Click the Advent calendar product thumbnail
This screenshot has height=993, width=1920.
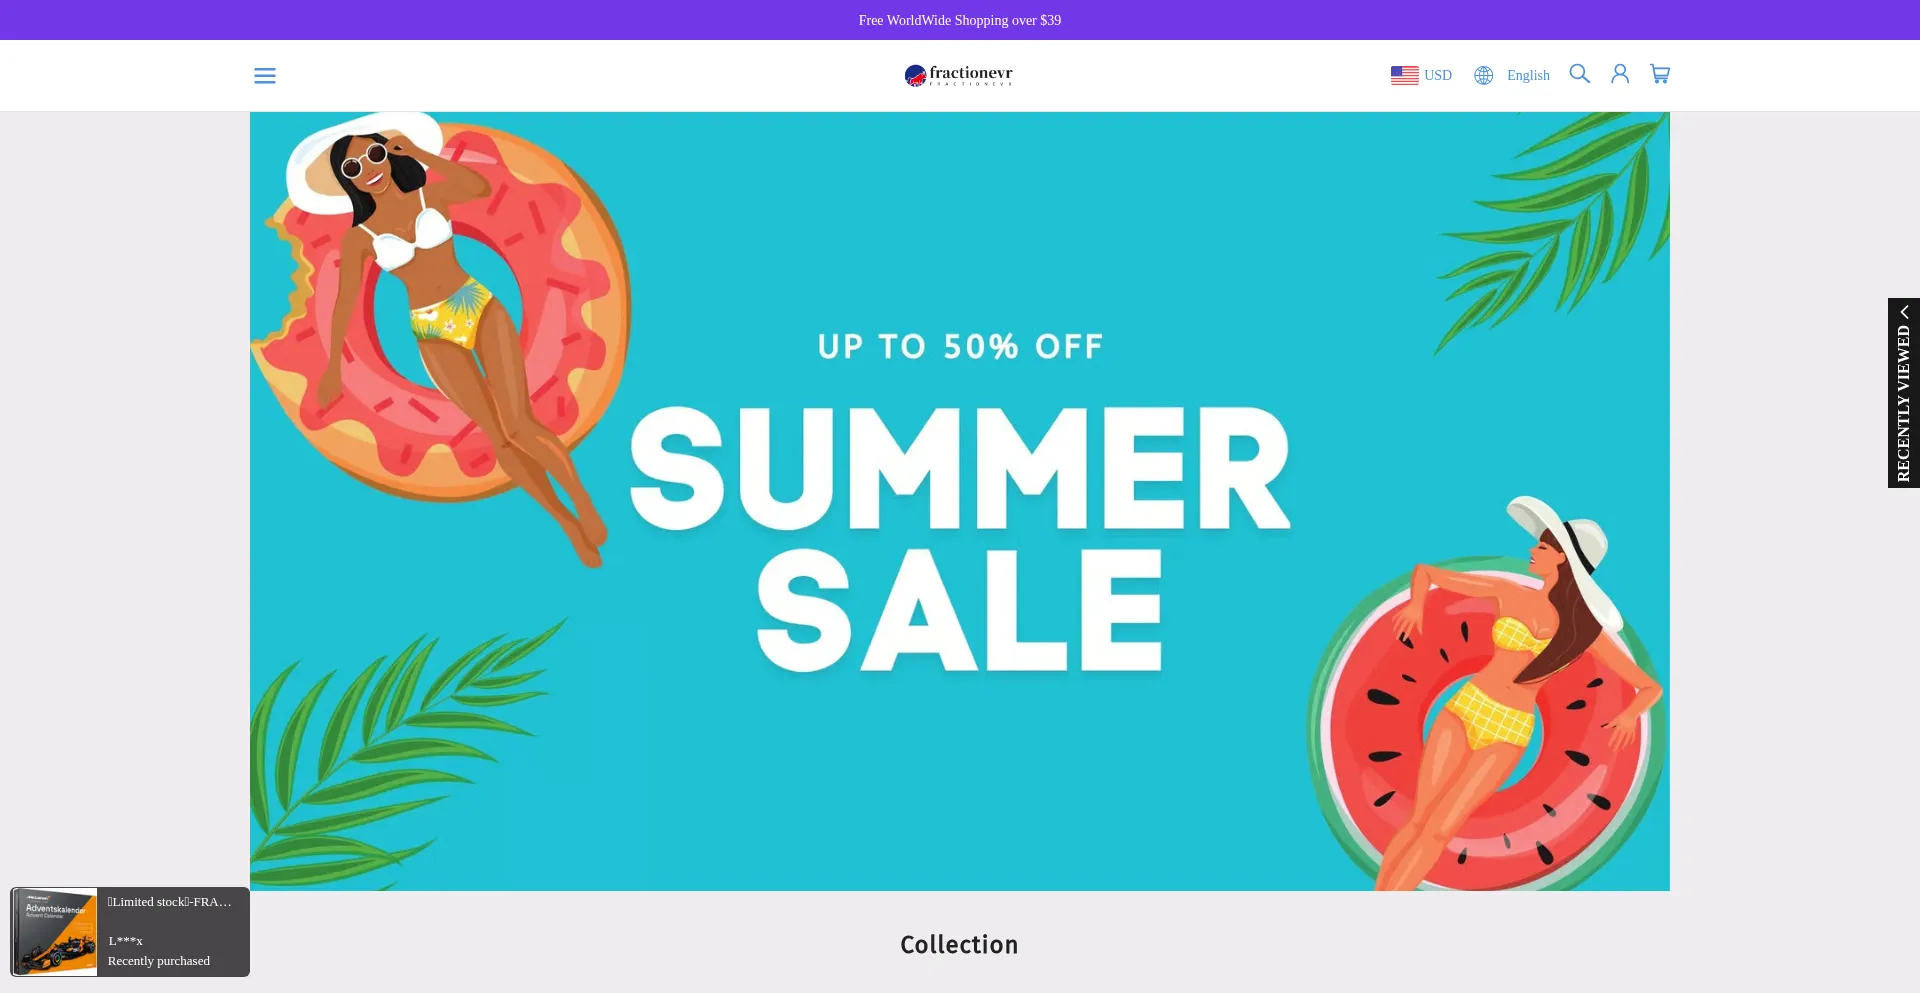tap(55, 931)
